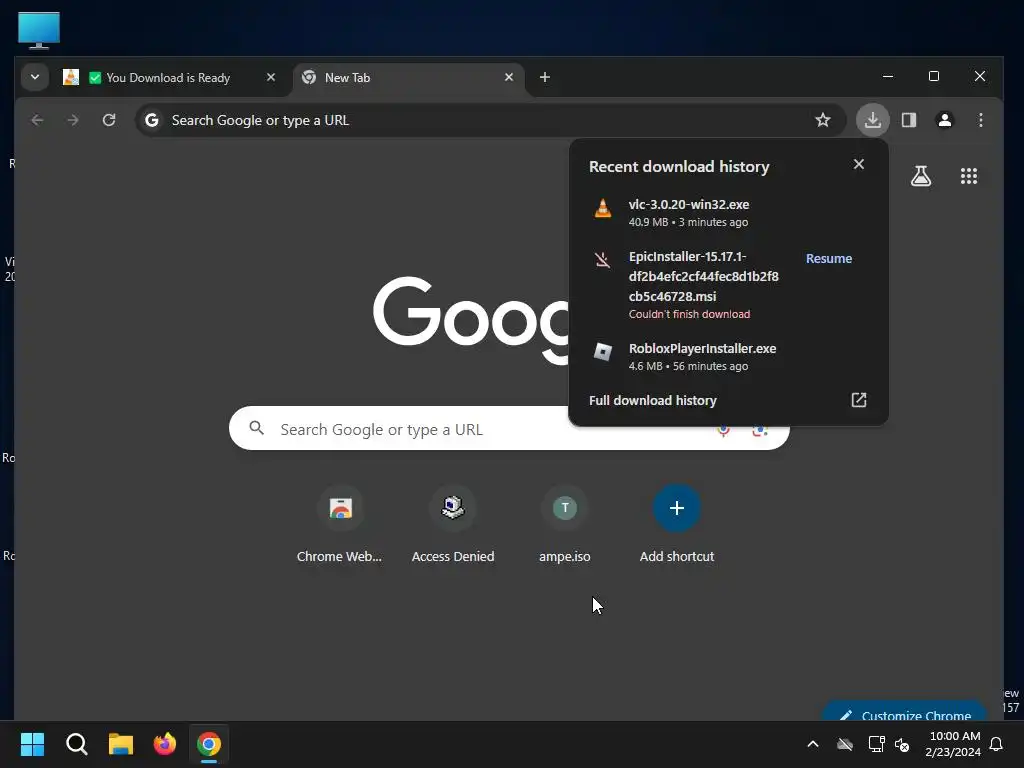Screen dimensions: 1024x768
Task: Switch to the New Tab tab
Action: [408, 78]
